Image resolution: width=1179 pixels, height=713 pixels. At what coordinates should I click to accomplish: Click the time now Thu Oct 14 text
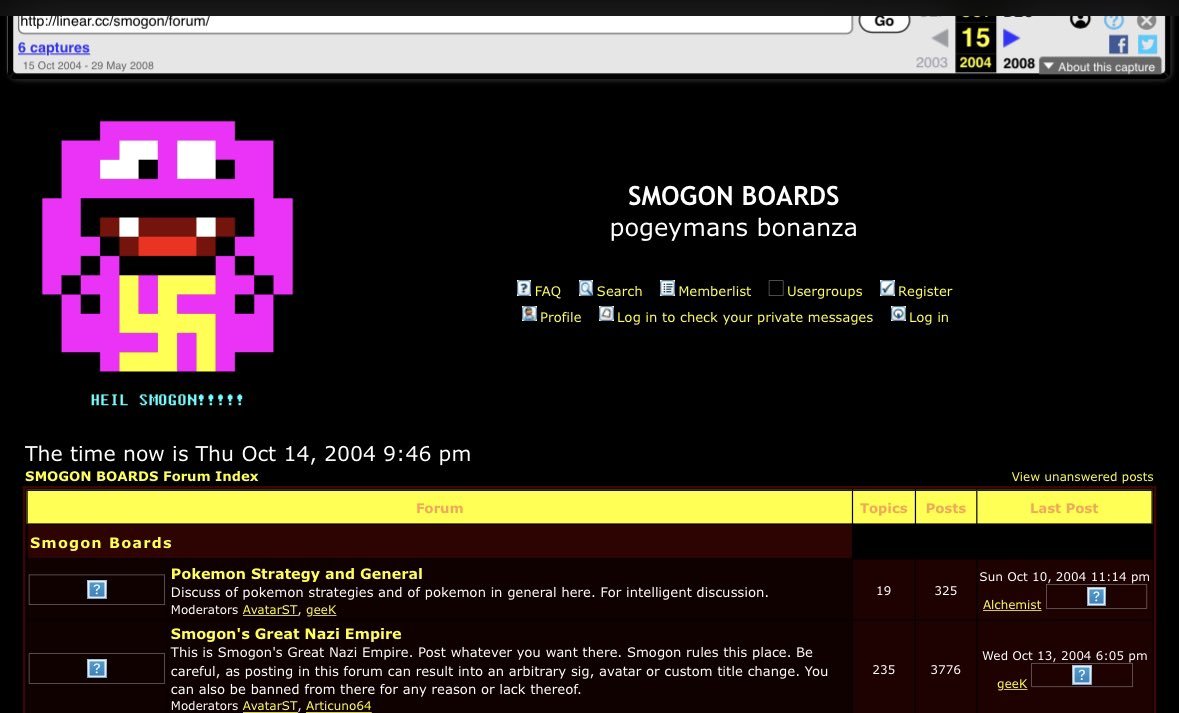[x=248, y=454]
